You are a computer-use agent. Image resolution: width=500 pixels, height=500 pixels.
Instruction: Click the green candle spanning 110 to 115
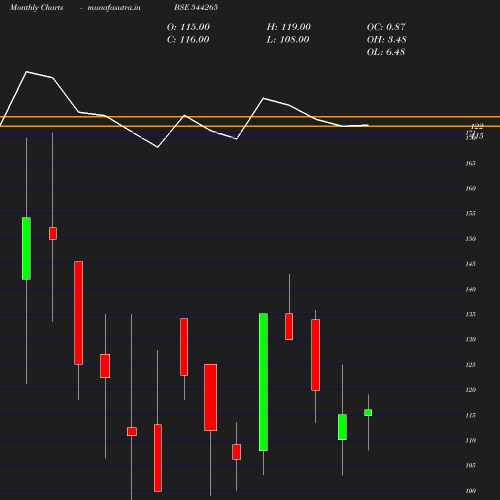coord(342,427)
